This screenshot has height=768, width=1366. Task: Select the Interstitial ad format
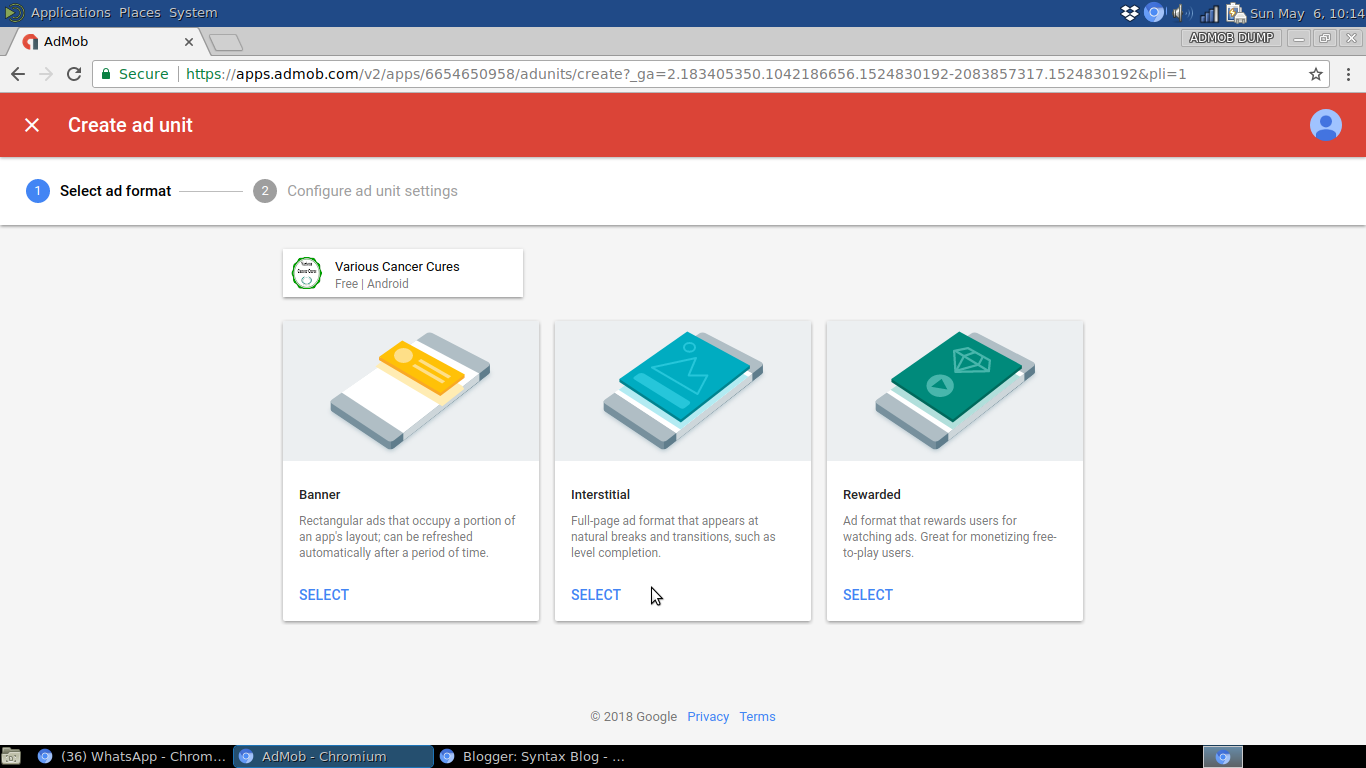click(596, 595)
